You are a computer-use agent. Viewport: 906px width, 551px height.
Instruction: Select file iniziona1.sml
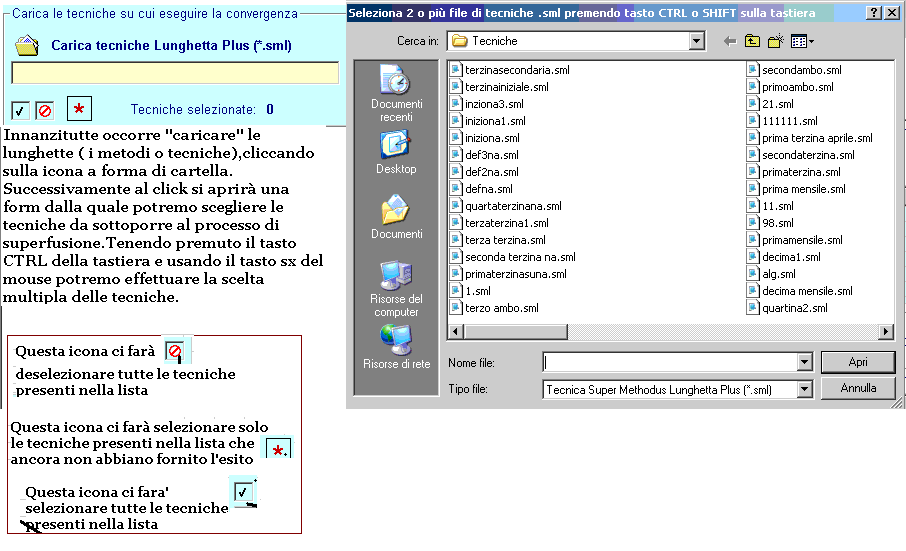488,121
